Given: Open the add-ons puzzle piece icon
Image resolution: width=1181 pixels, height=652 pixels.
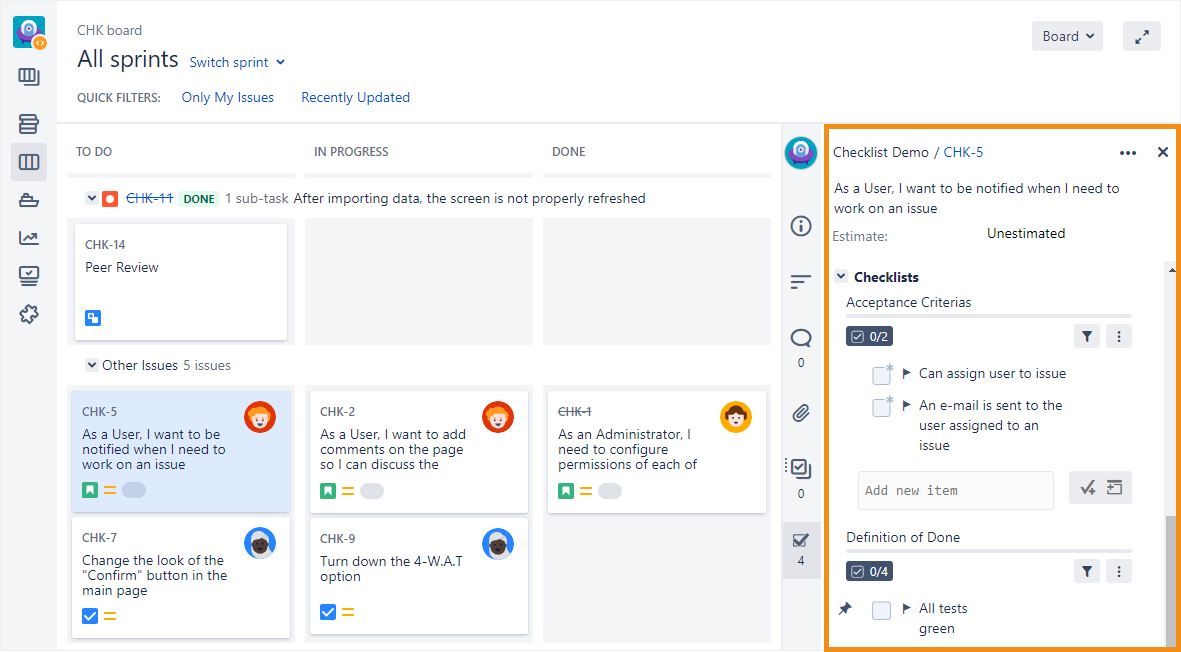Looking at the screenshot, I should point(29,314).
